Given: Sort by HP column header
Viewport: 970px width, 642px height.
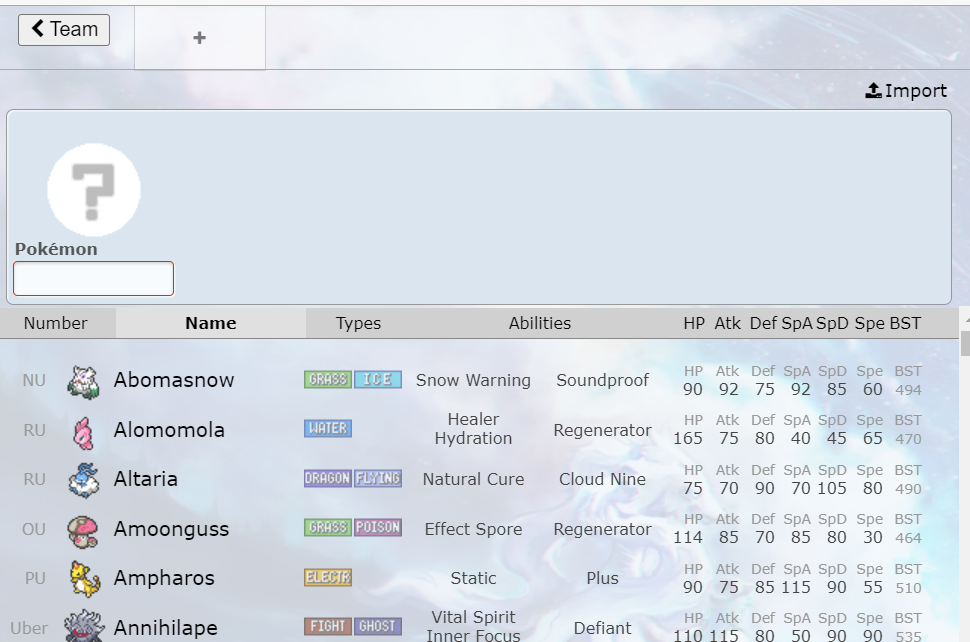Looking at the screenshot, I should tap(694, 323).
